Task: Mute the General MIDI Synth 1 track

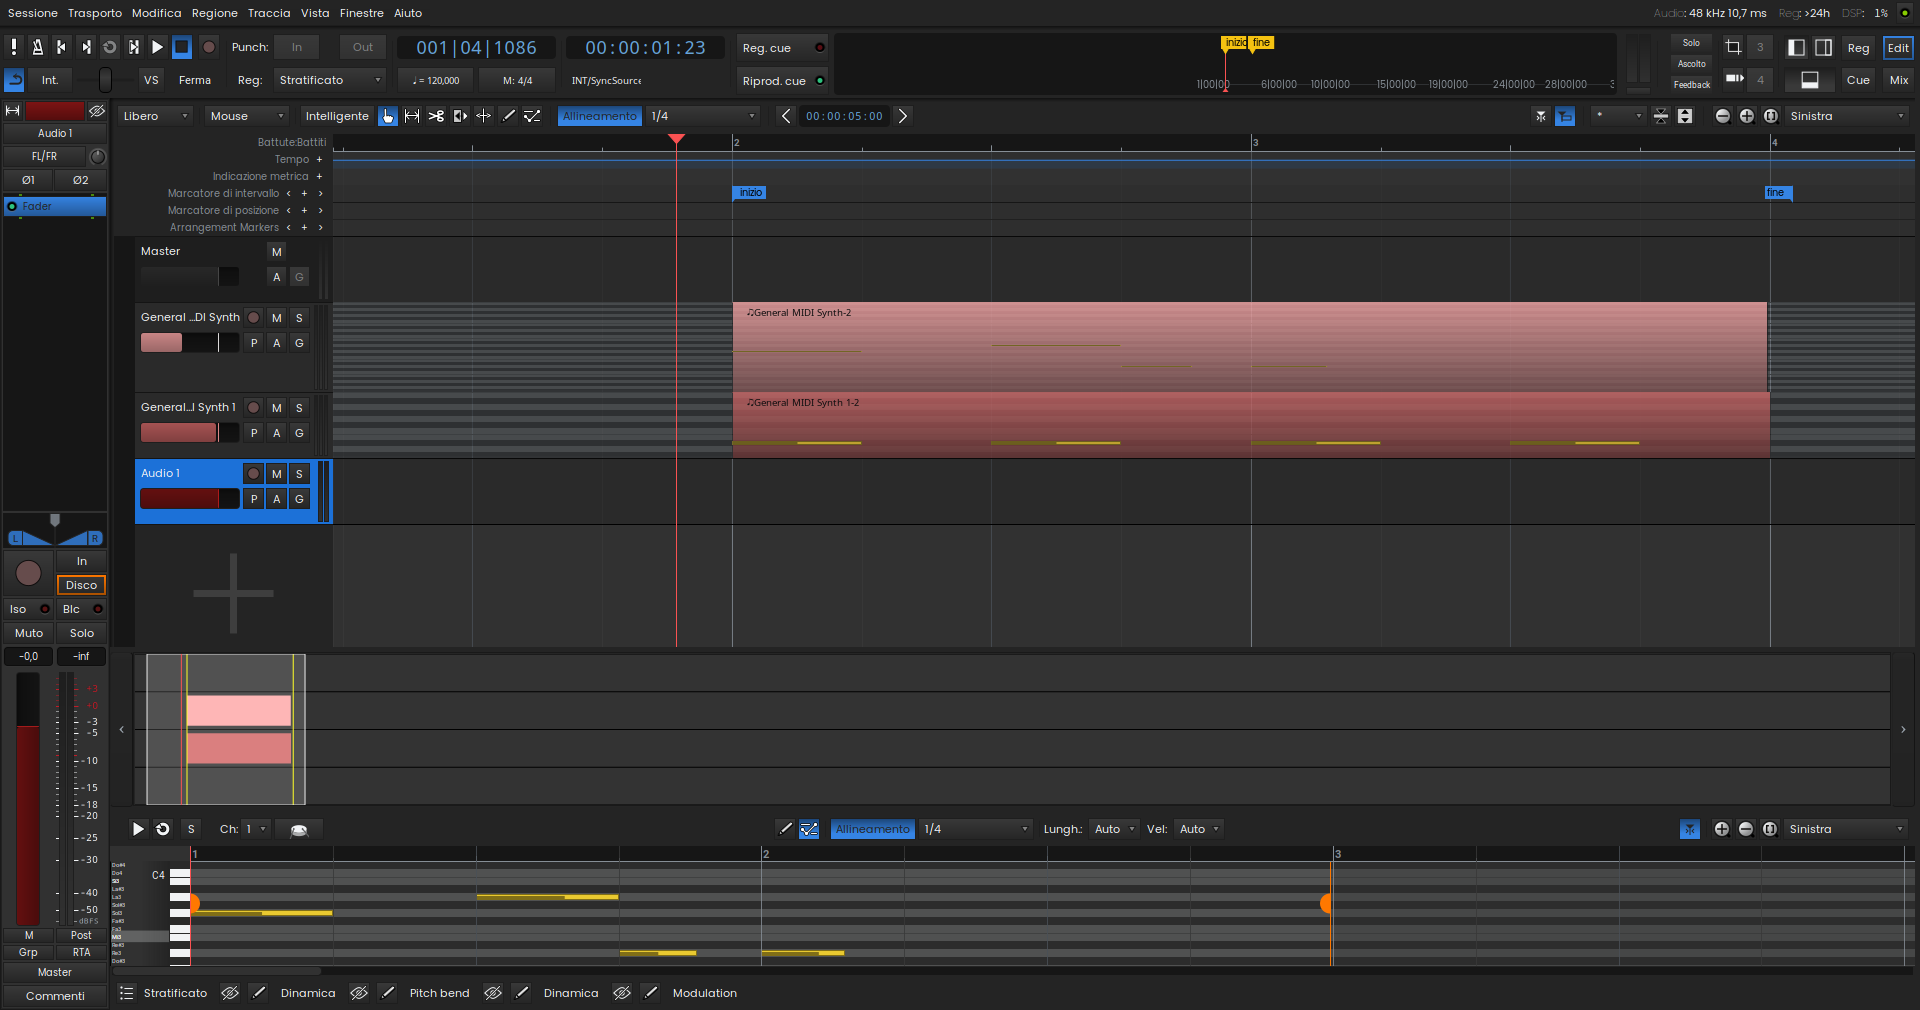Action: [277, 408]
